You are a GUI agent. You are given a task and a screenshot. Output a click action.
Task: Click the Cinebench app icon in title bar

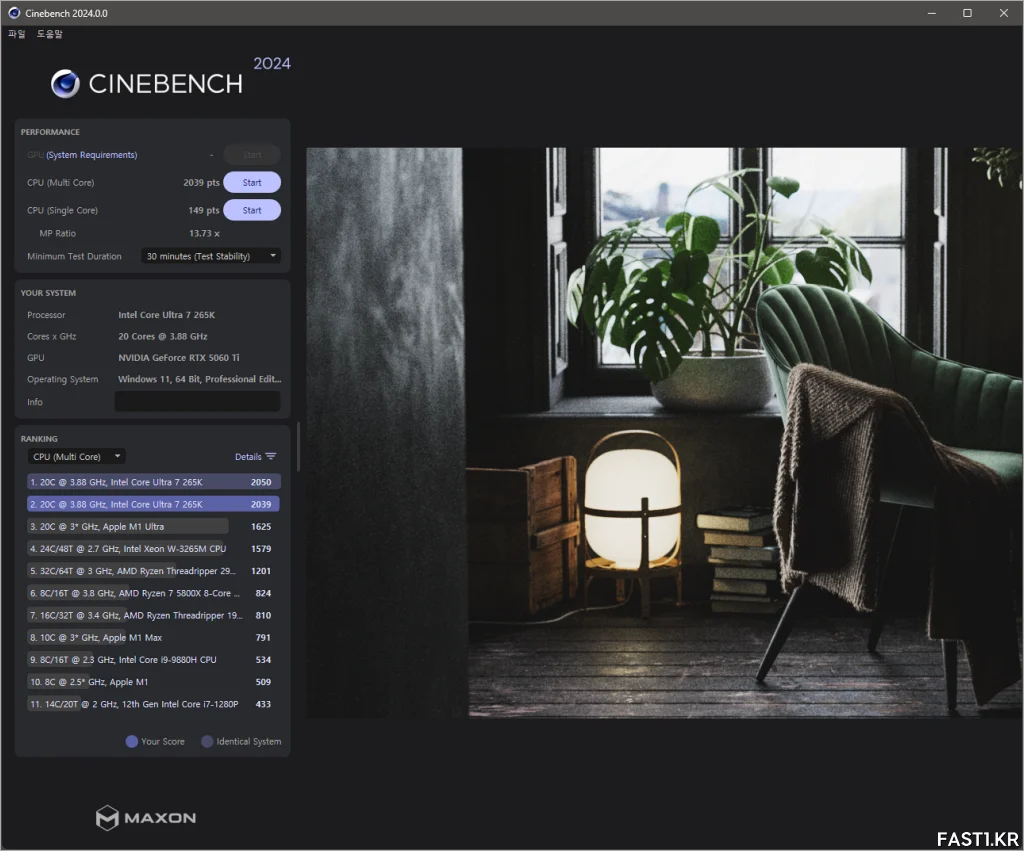tap(14, 13)
